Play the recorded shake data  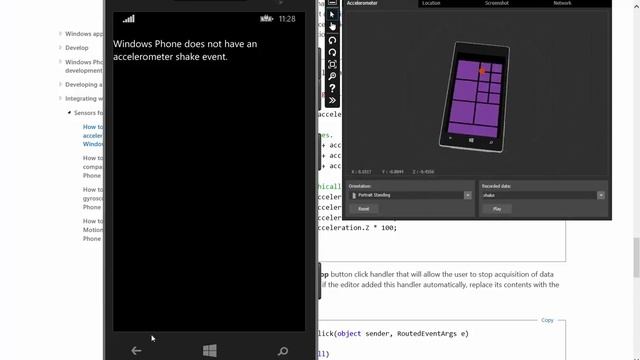point(497,209)
